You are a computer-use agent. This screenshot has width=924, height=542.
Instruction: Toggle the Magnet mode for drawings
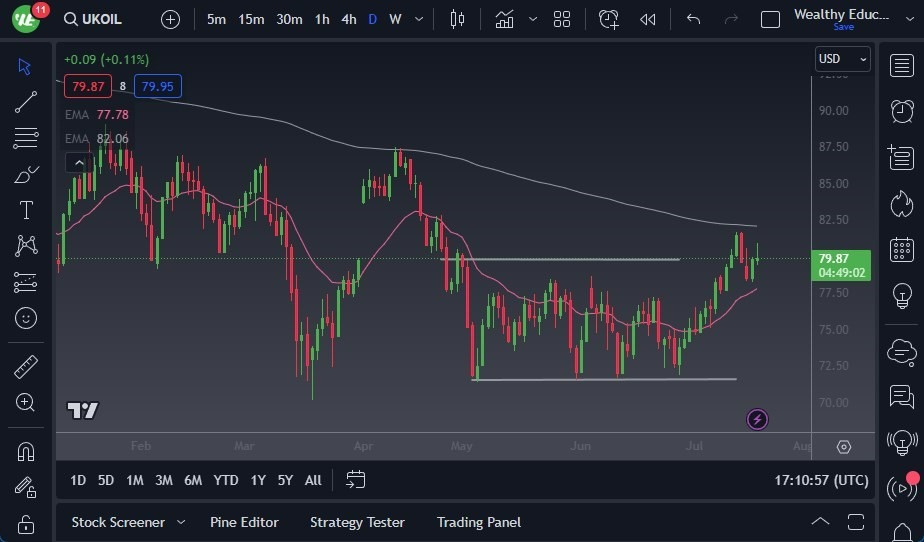[x=26, y=451]
